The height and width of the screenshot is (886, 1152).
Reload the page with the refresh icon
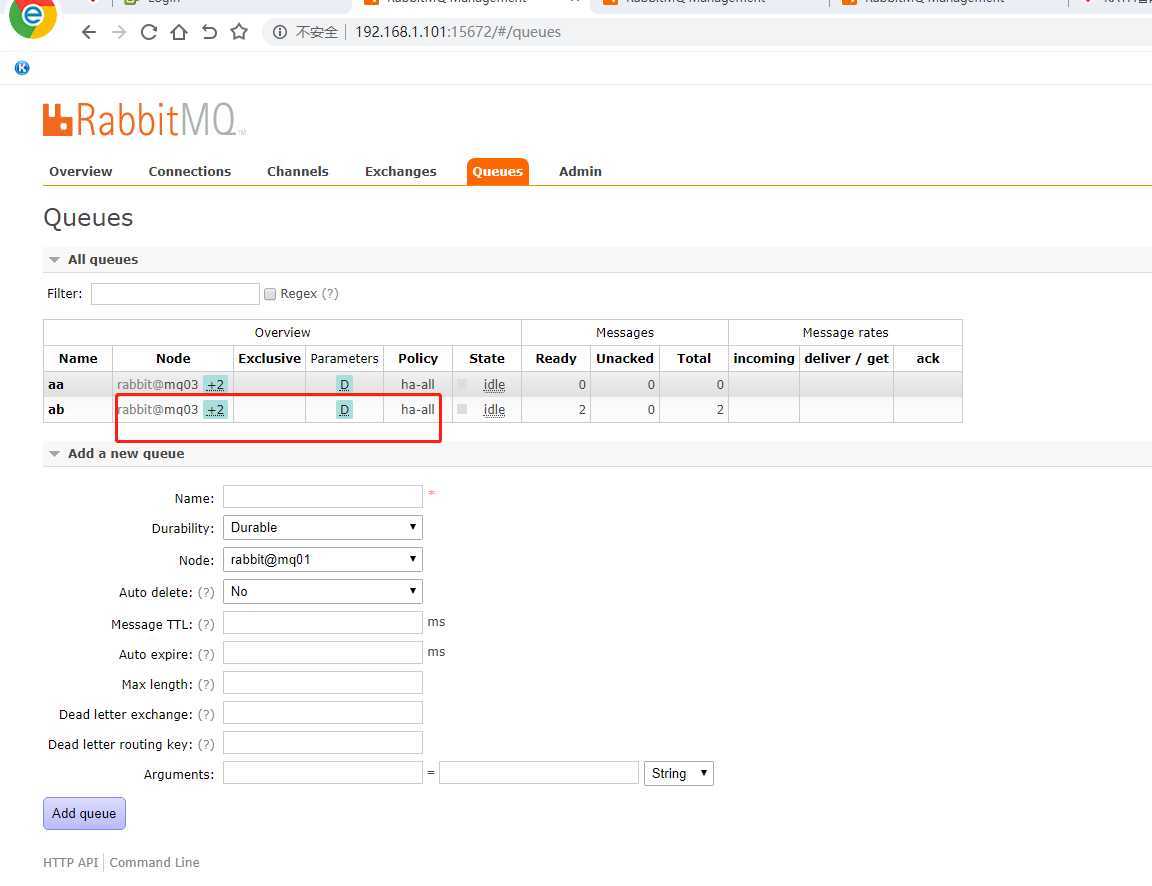(x=148, y=32)
